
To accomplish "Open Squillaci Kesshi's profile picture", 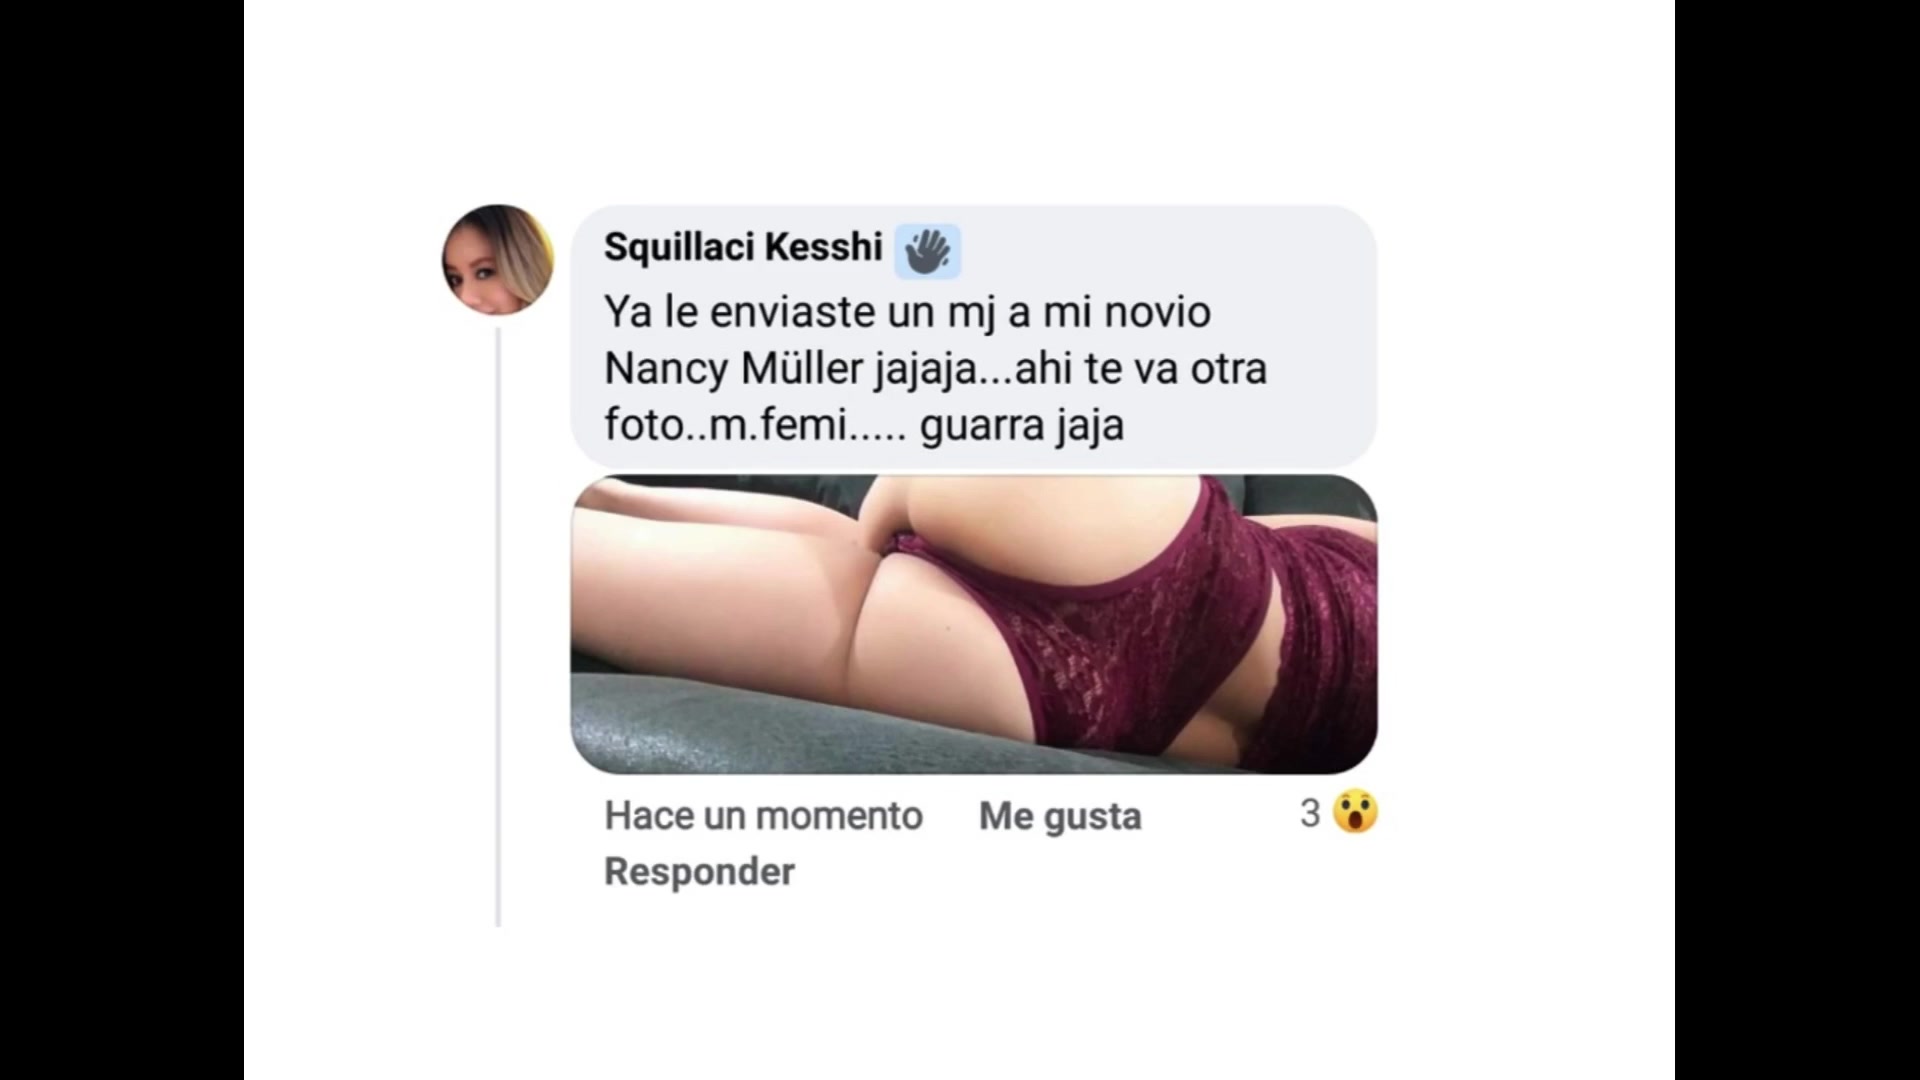I will pyautogui.click(x=498, y=260).
